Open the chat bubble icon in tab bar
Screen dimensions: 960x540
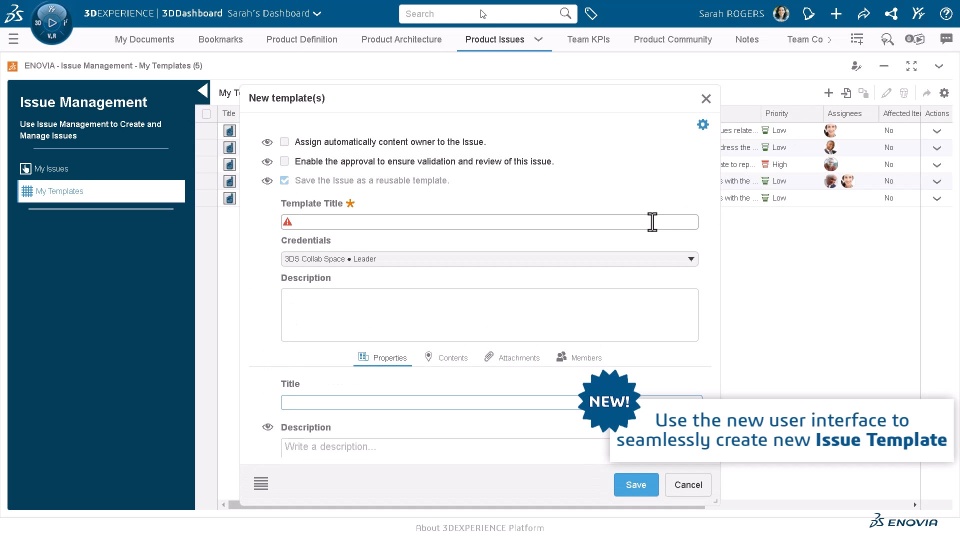pos(946,39)
